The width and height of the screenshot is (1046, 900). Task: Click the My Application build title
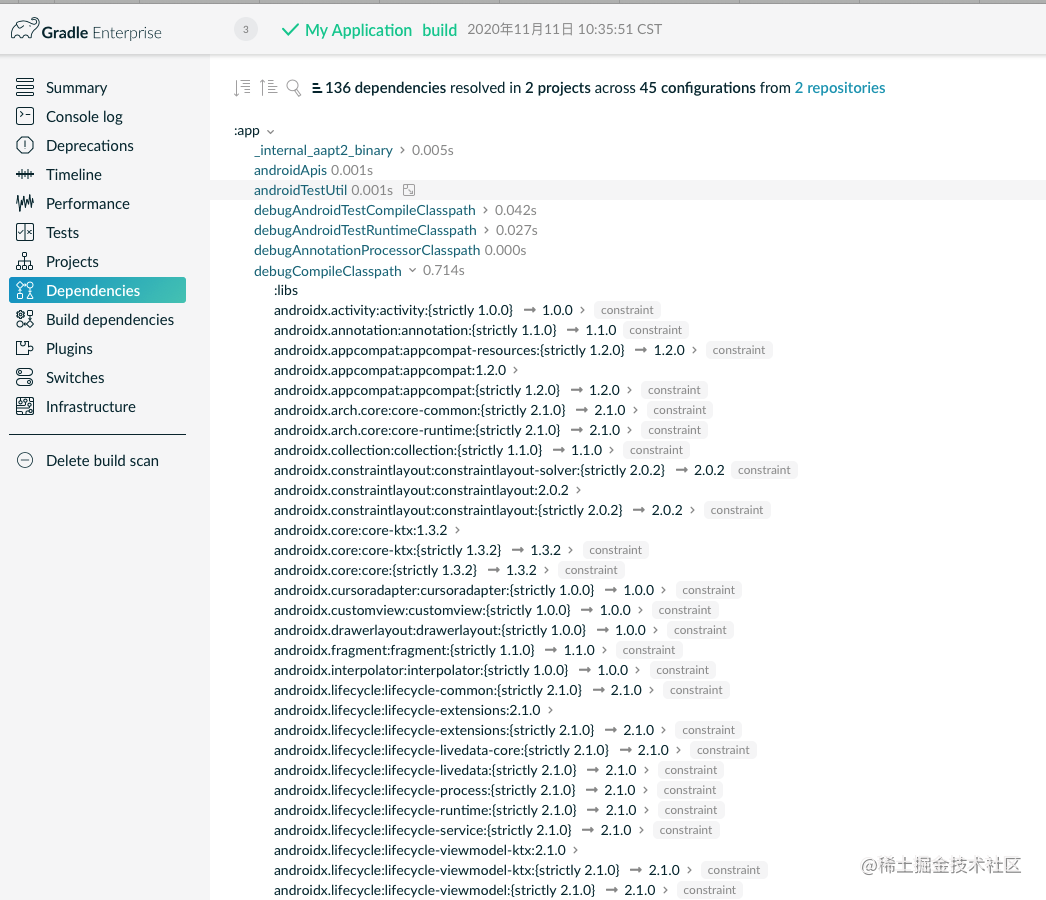pos(381,30)
